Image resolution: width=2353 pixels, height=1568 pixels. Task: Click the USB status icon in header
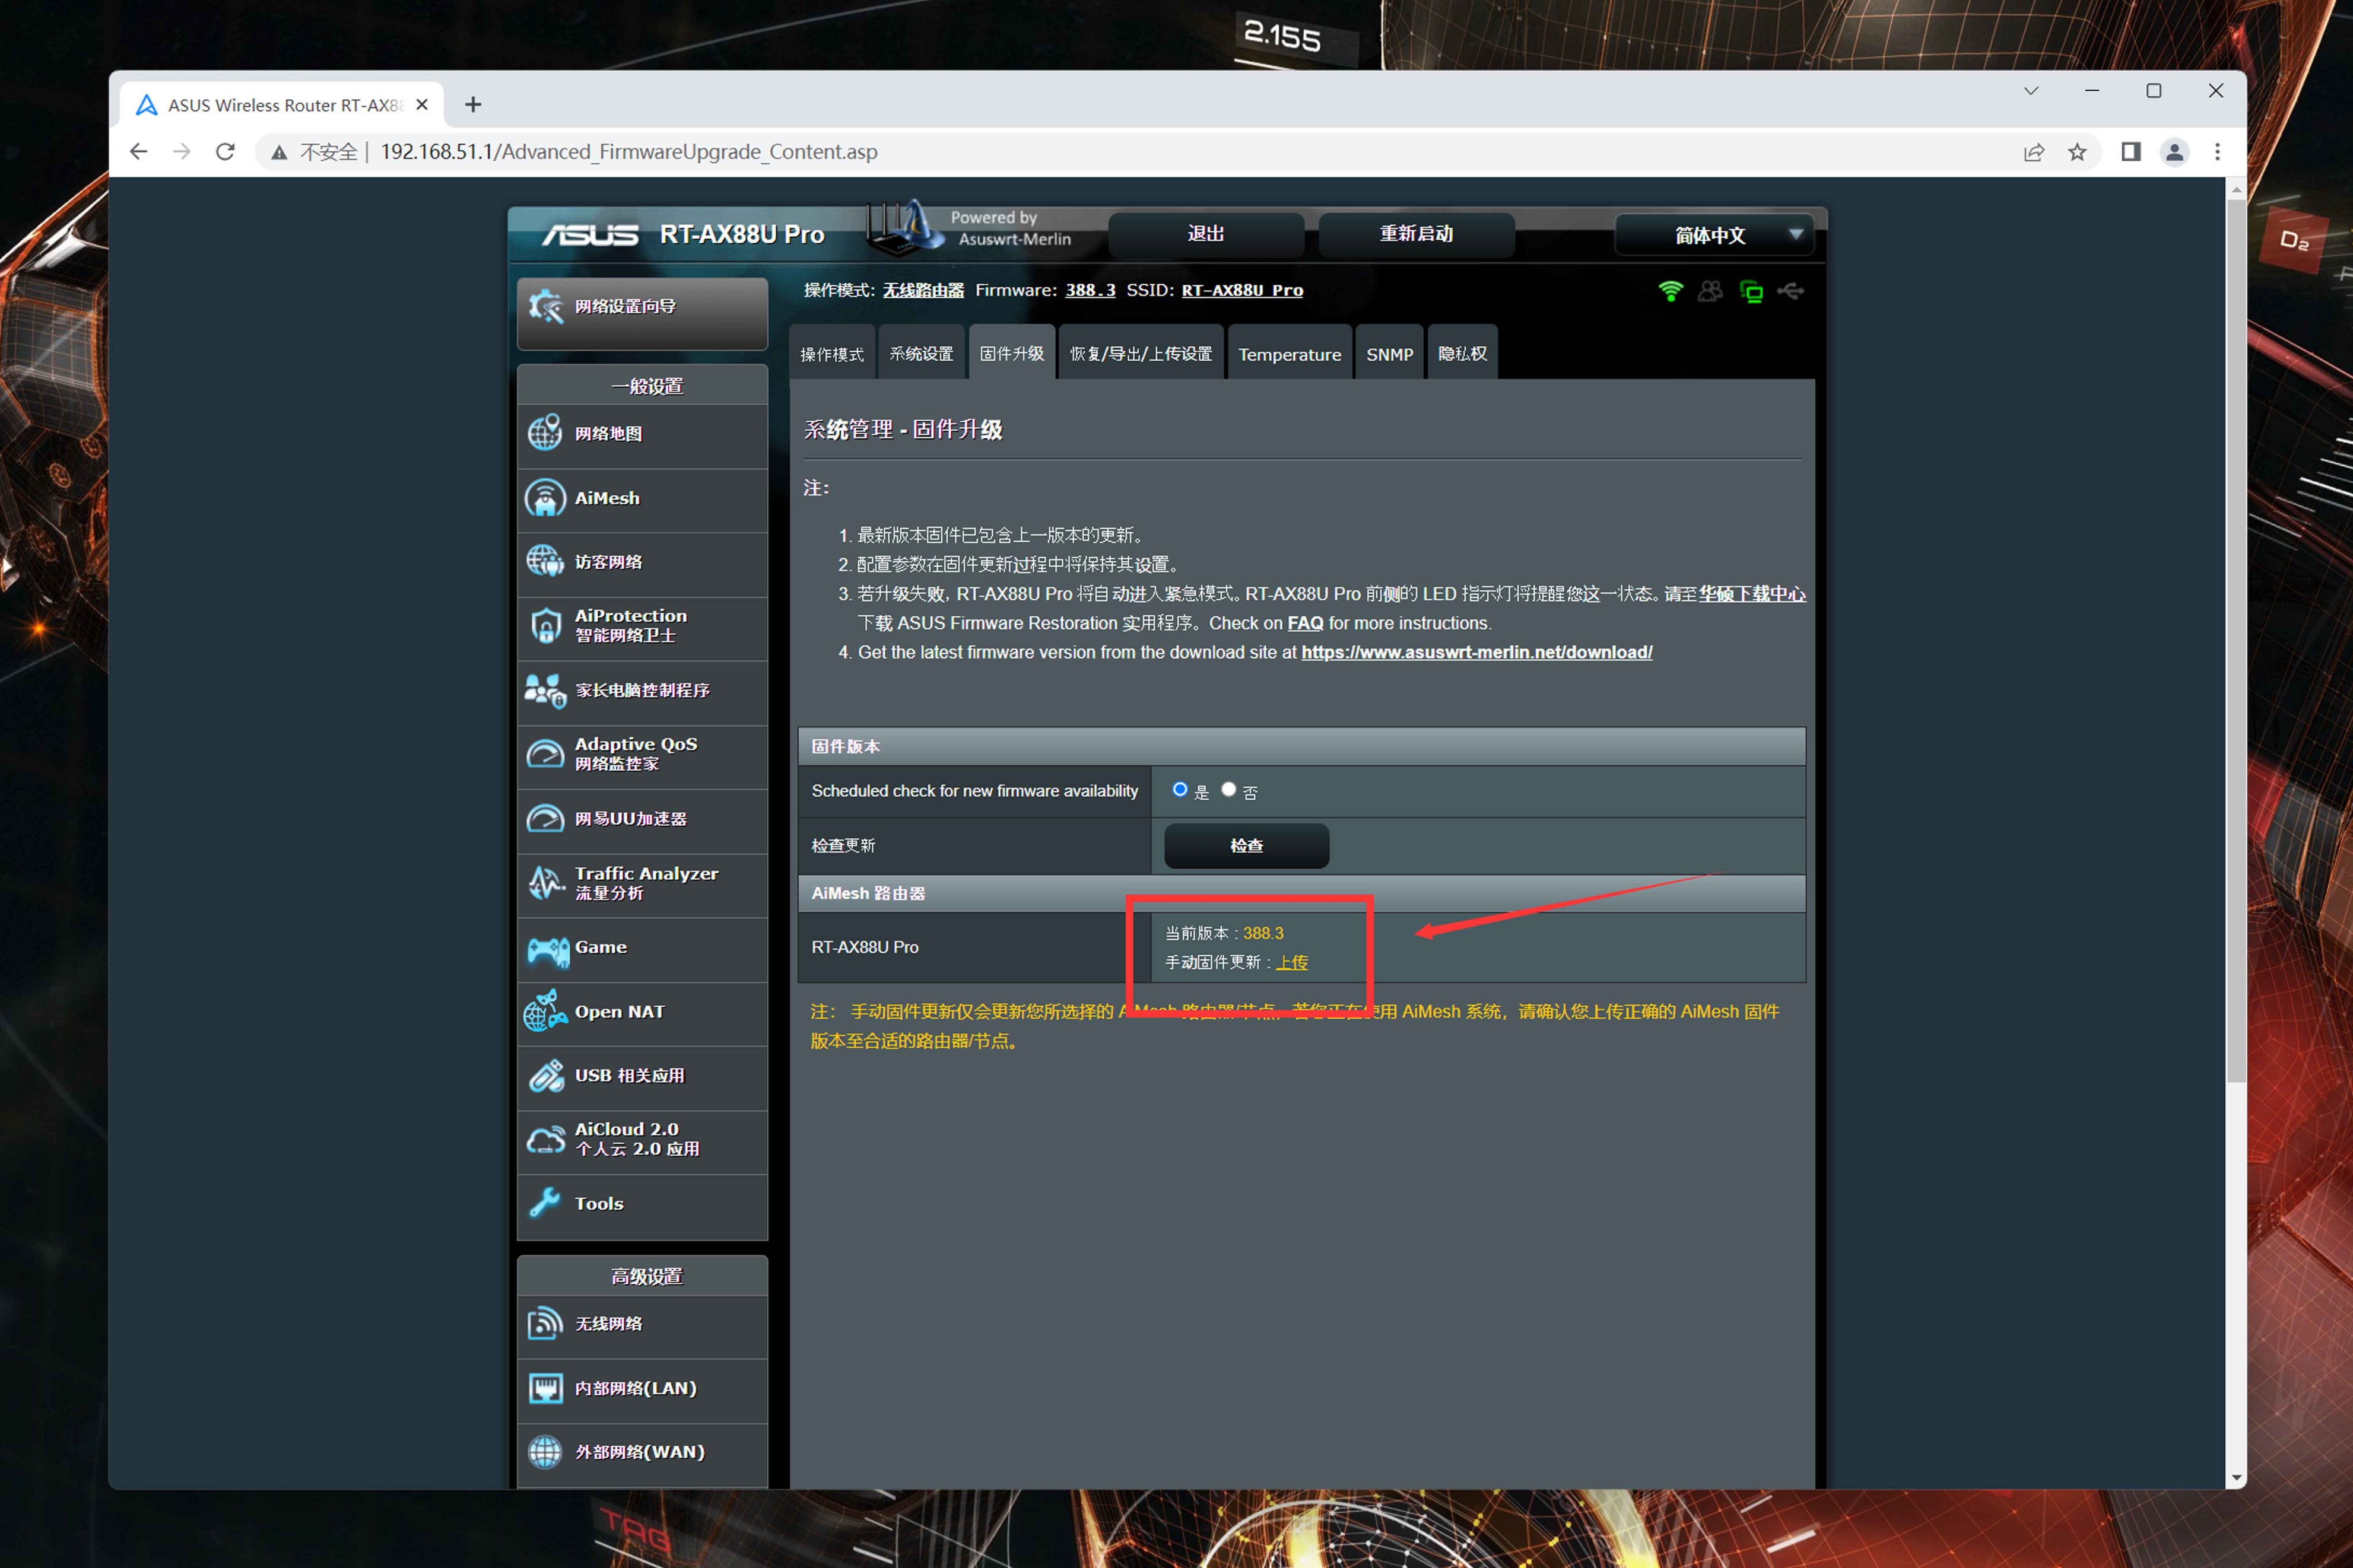(1790, 291)
